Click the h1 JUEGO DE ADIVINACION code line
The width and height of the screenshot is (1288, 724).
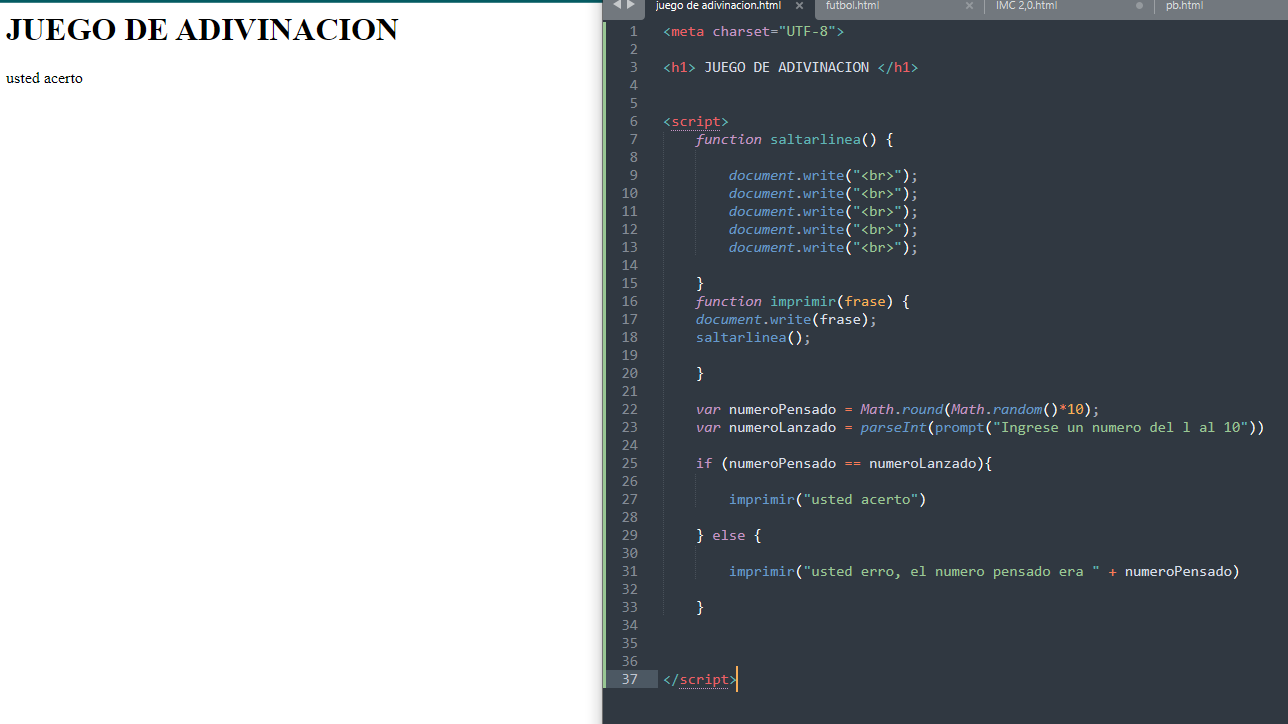pos(790,67)
